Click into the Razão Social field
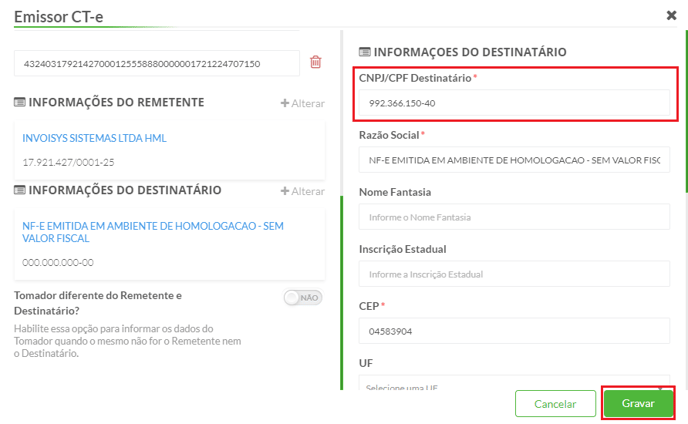 click(514, 160)
